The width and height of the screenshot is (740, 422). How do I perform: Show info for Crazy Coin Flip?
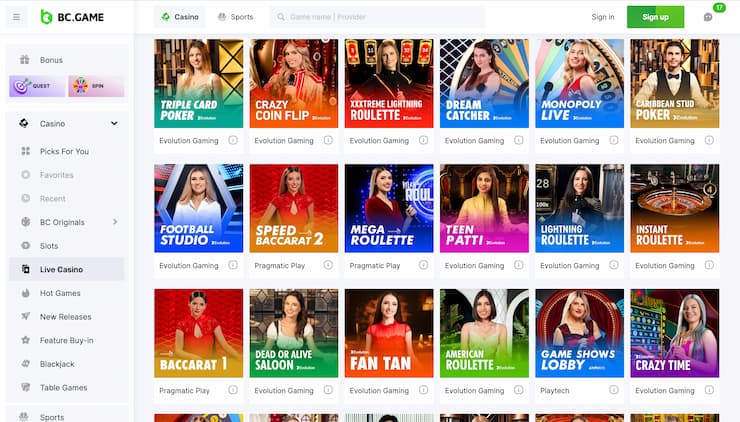click(x=328, y=140)
